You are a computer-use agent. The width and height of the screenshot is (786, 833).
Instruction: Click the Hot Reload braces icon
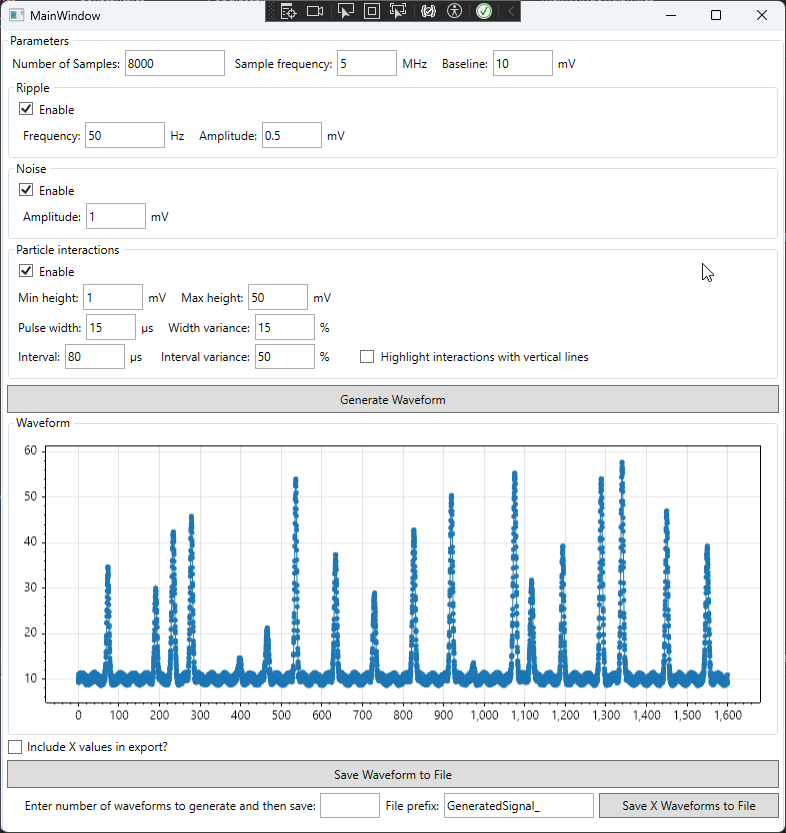(x=428, y=11)
